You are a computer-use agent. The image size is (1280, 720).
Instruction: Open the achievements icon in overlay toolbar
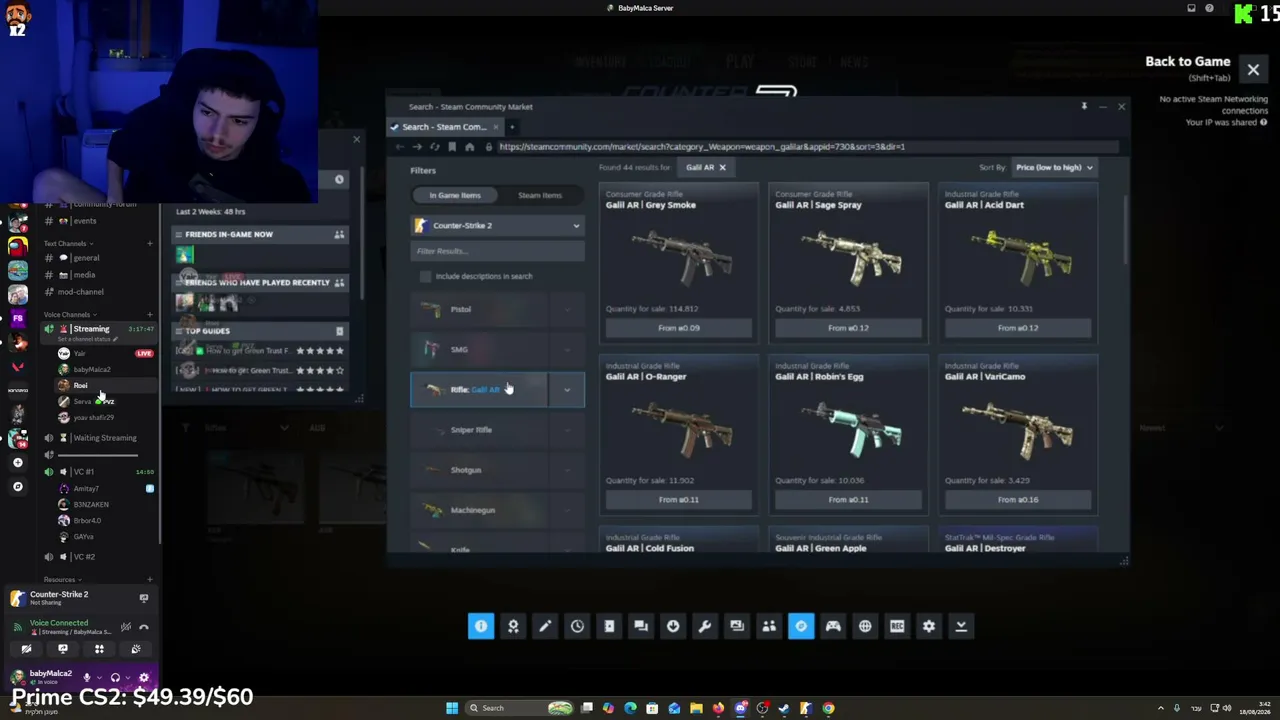click(x=513, y=626)
